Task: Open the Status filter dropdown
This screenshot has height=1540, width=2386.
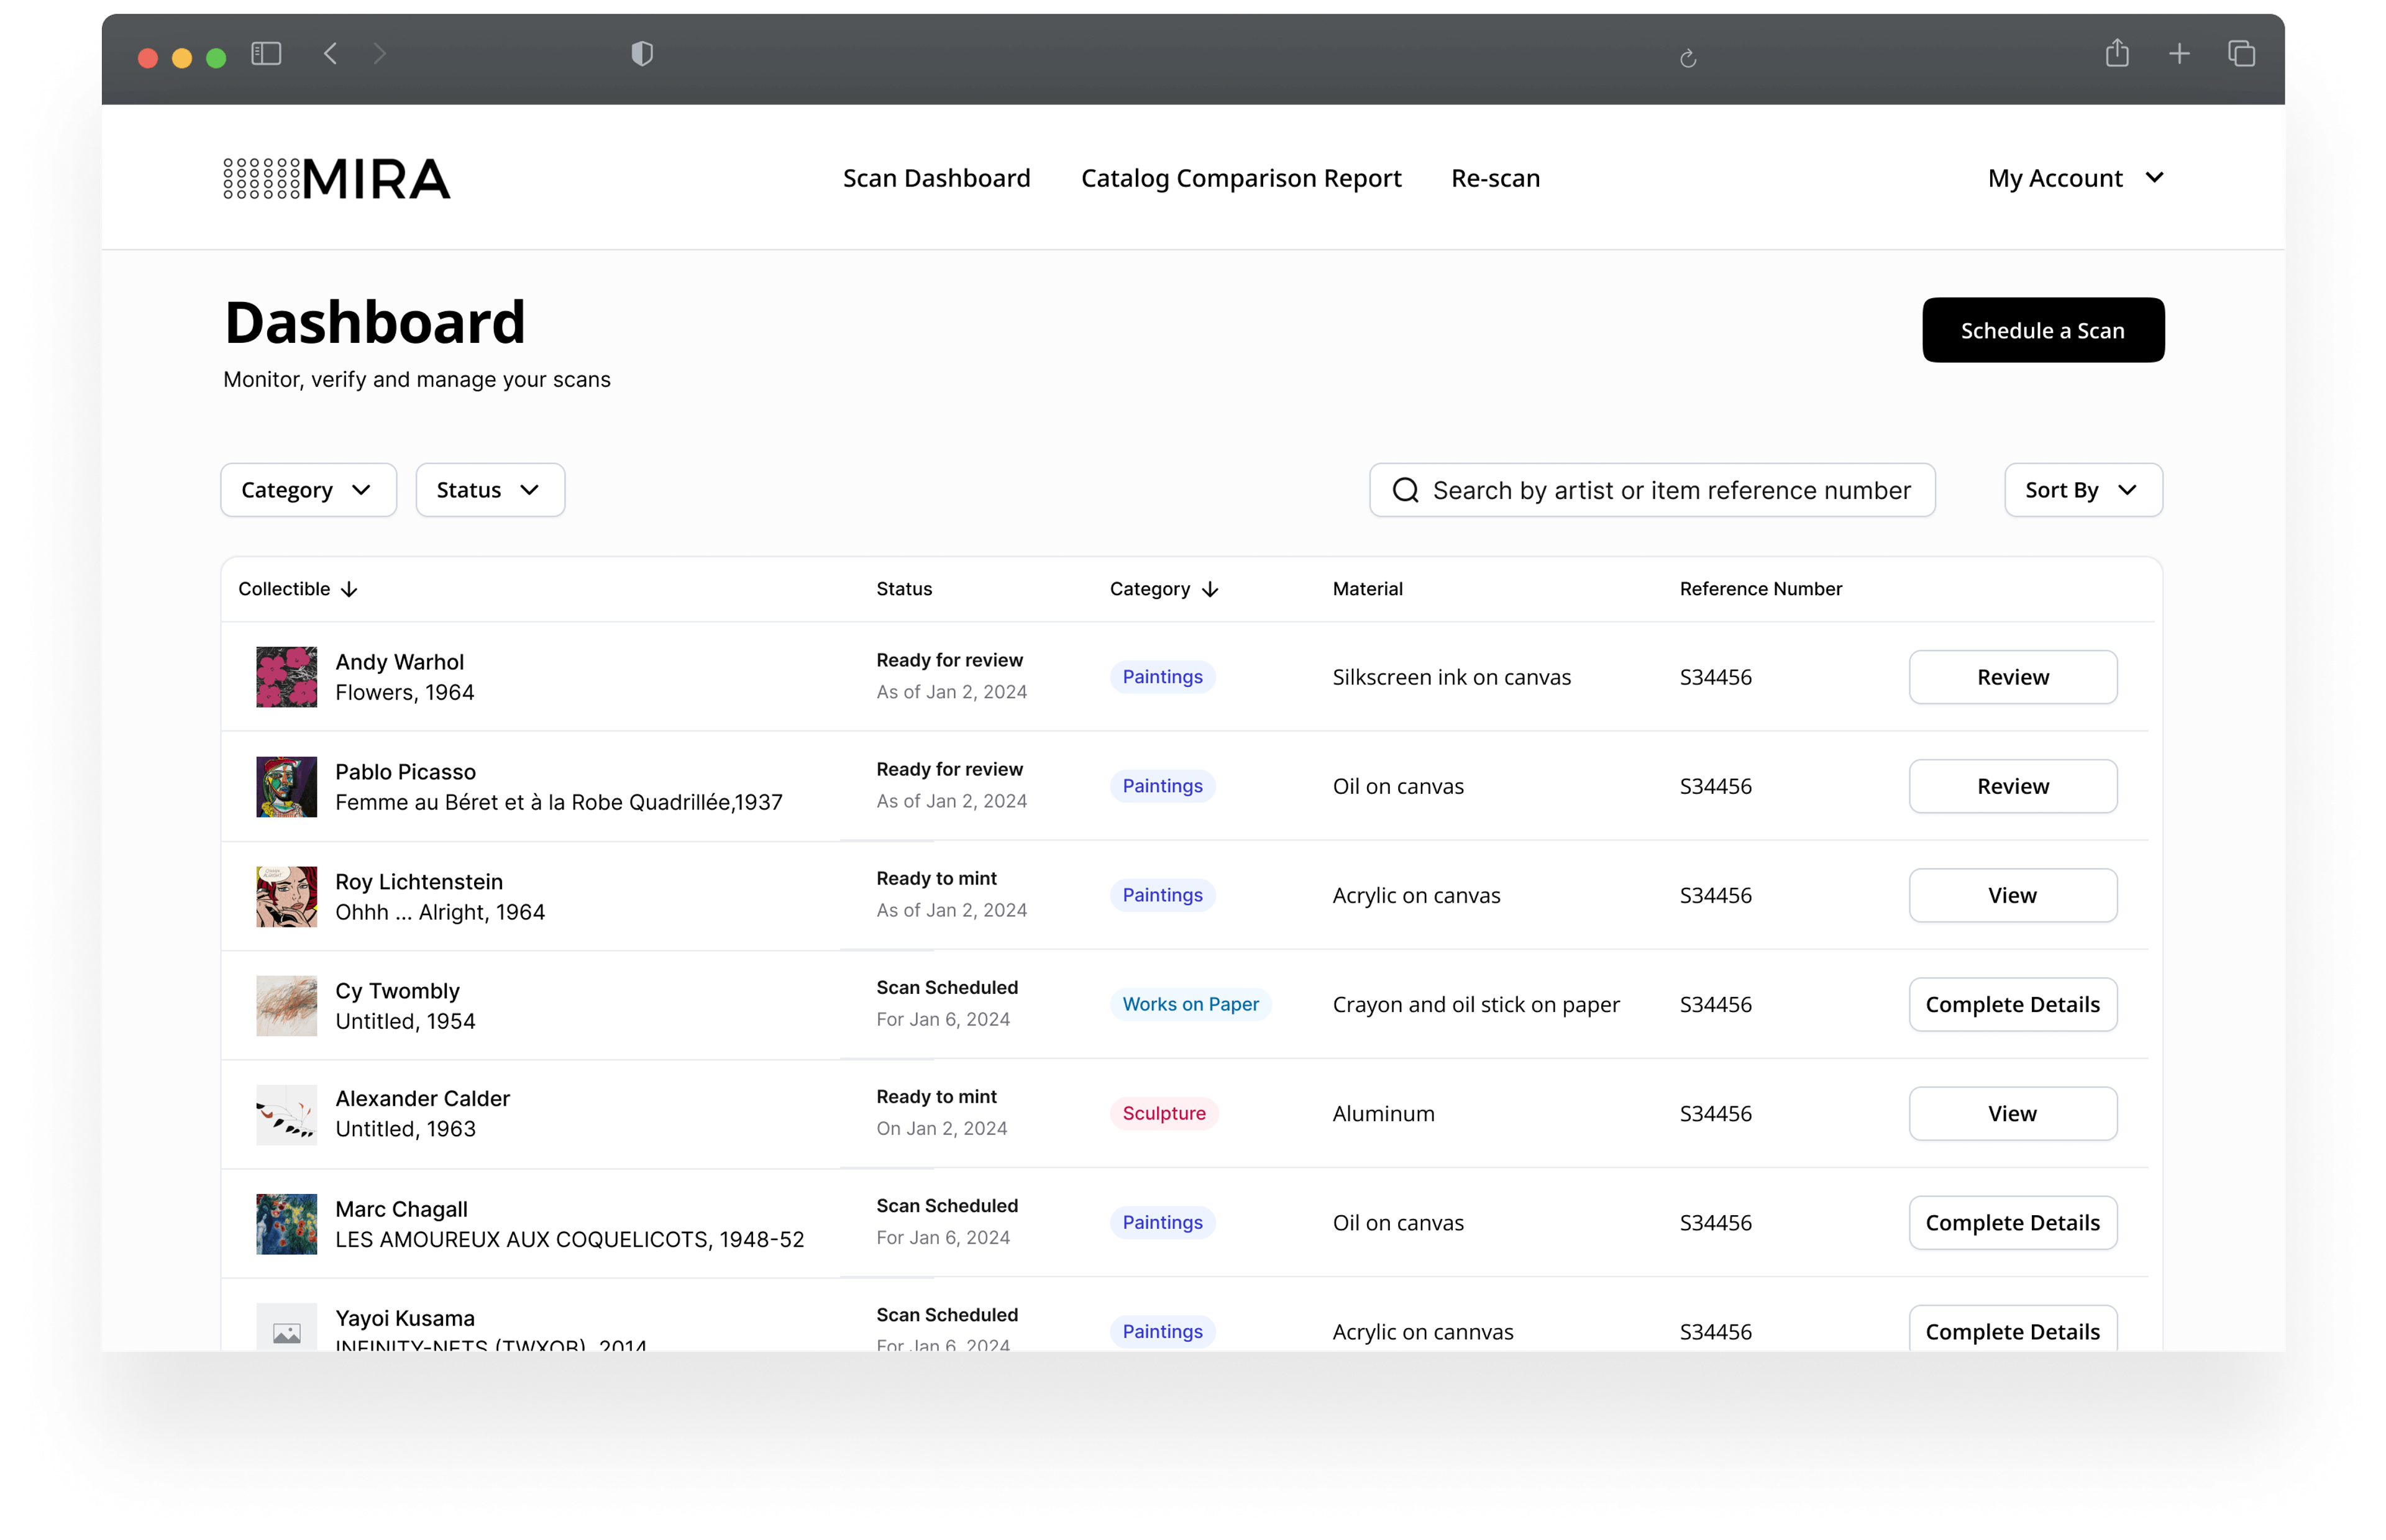Action: (x=490, y=490)
